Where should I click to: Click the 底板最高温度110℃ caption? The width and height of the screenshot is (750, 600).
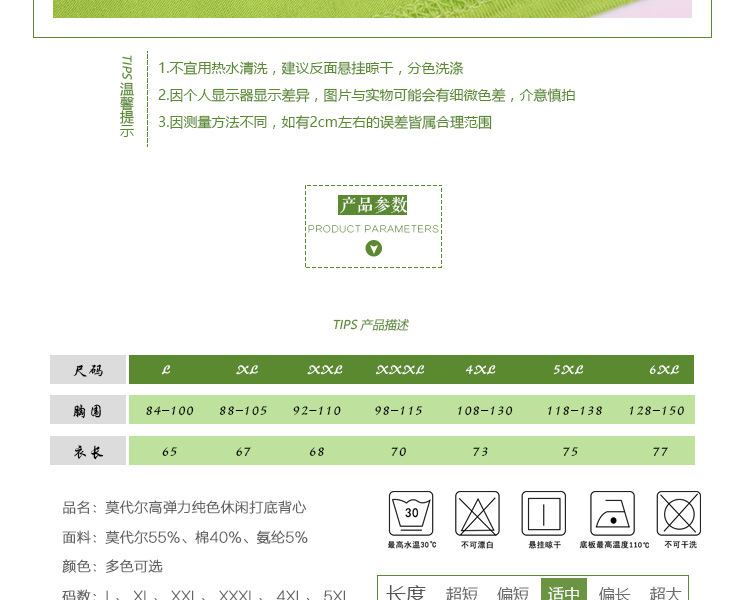click(x=614, y=544)
